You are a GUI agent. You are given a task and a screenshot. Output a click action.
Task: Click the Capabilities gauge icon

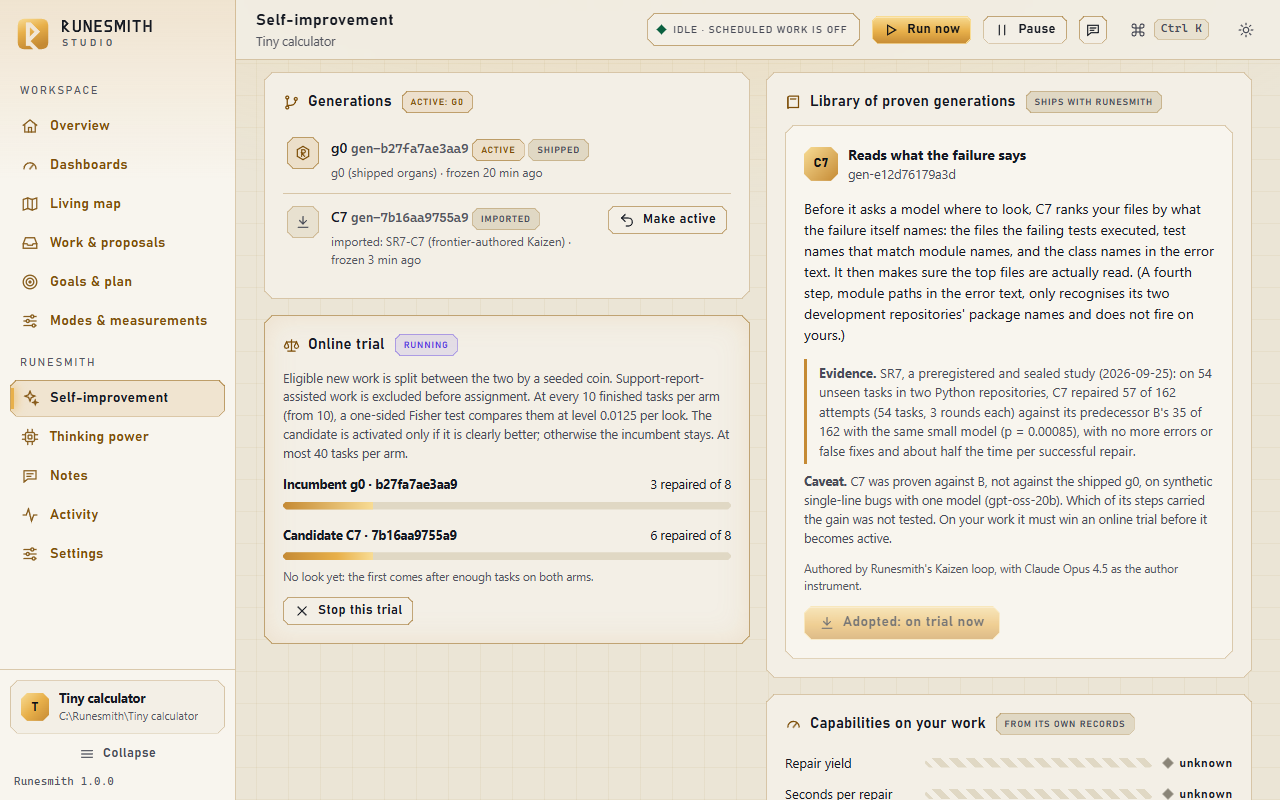(793, 724)
